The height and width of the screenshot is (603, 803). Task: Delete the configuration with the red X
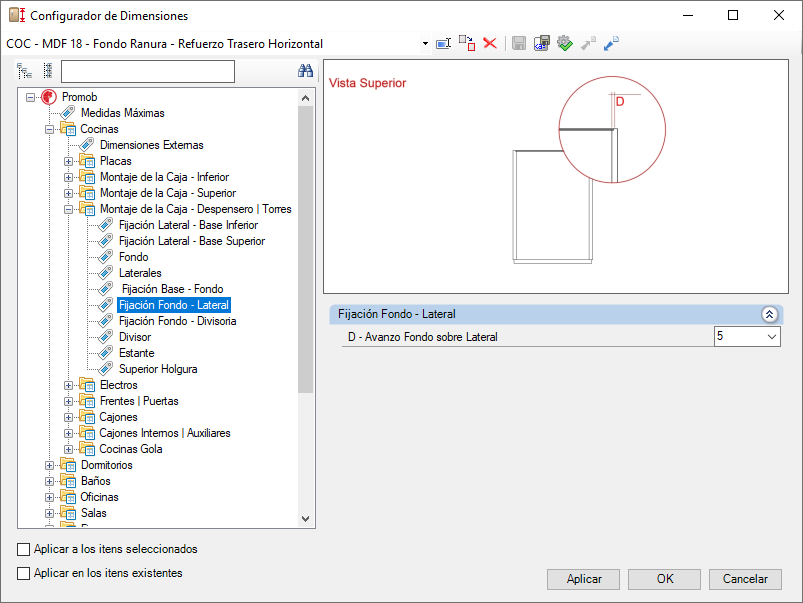[490, 44]
